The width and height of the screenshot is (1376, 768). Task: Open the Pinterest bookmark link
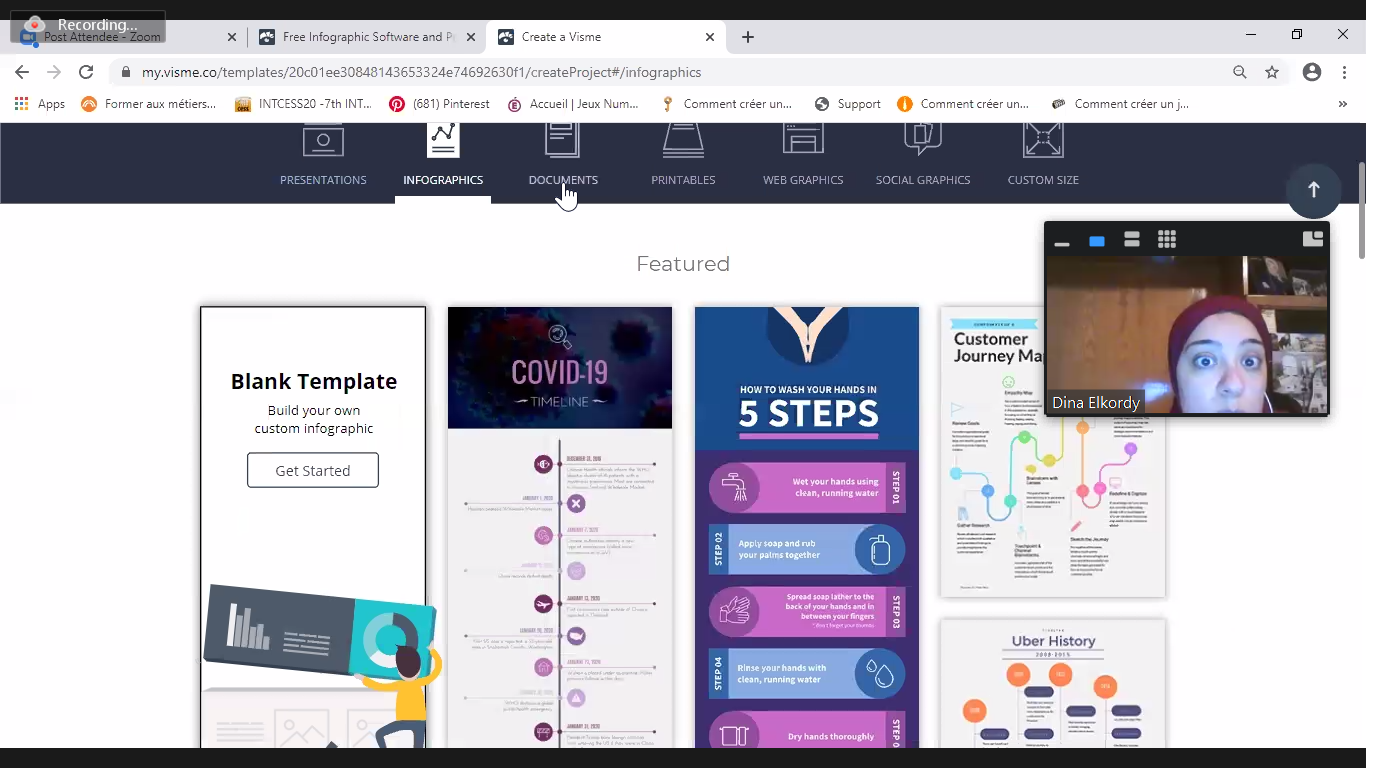[440, 104]
